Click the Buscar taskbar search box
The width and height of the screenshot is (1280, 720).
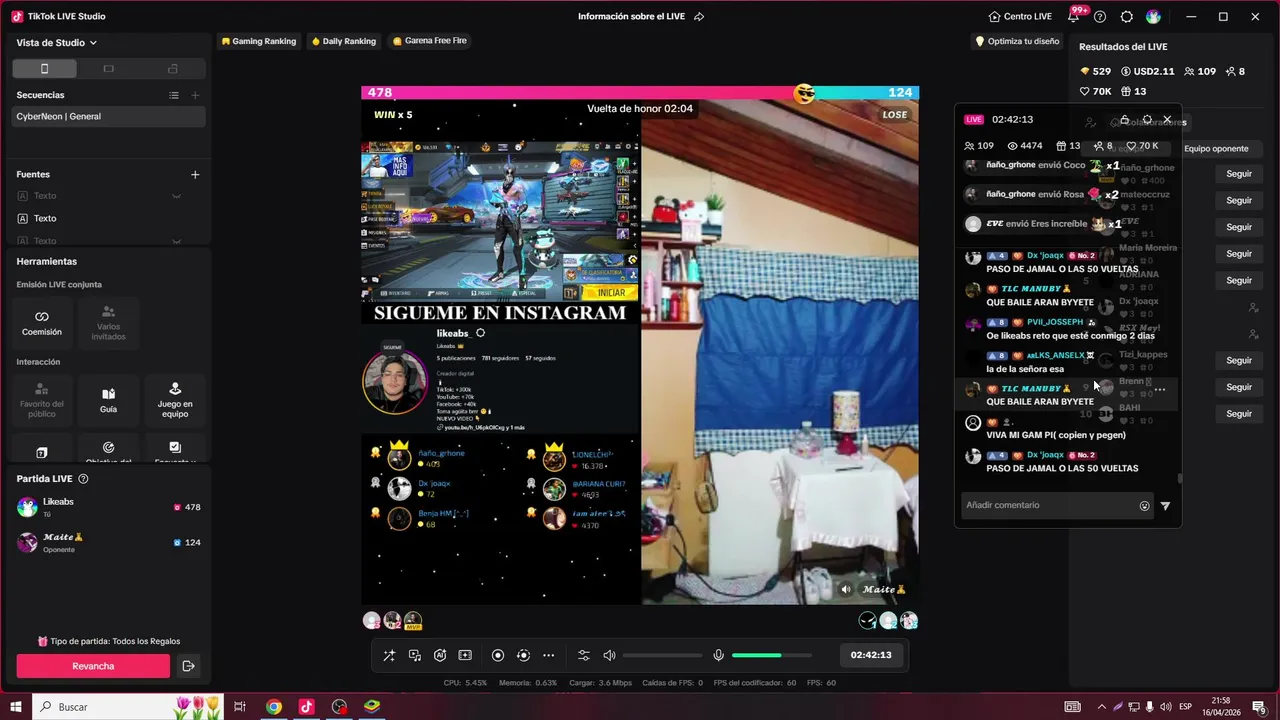click(128, 707)
